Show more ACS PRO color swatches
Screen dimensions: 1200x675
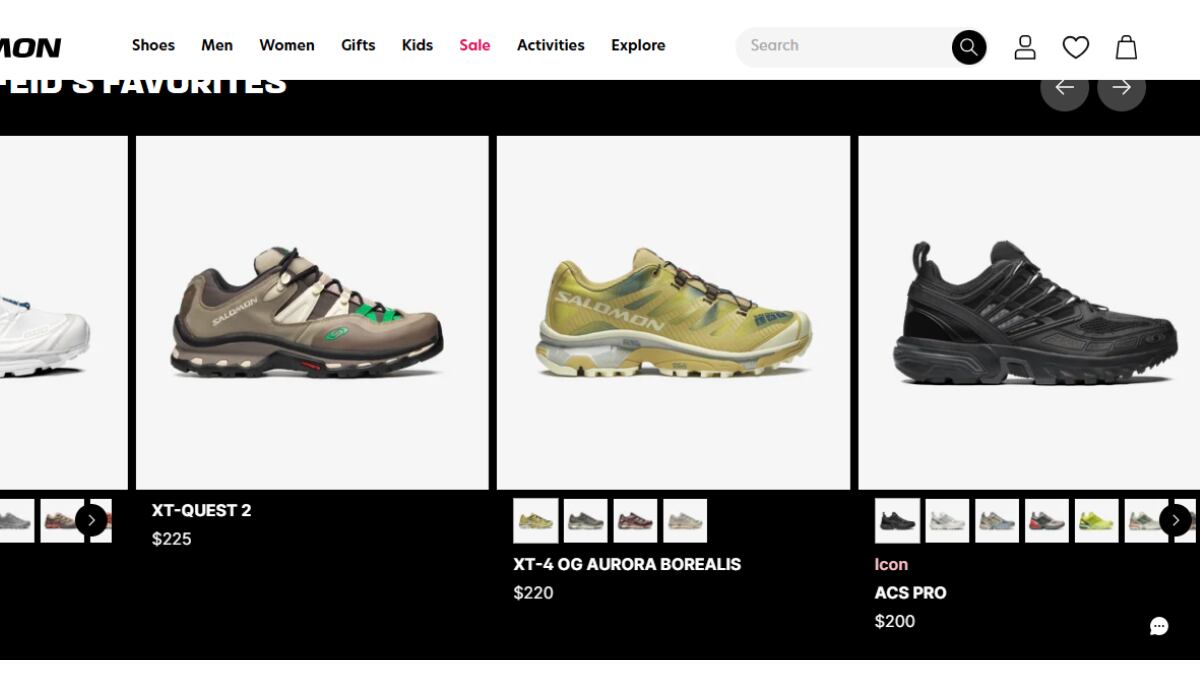tap(1175, 520)
